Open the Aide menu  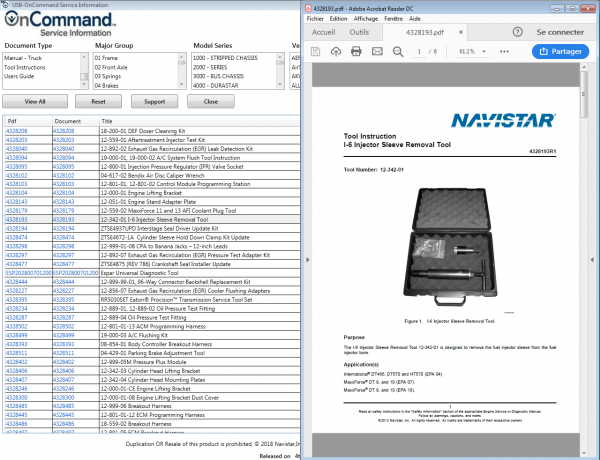[x=415, y=19]
